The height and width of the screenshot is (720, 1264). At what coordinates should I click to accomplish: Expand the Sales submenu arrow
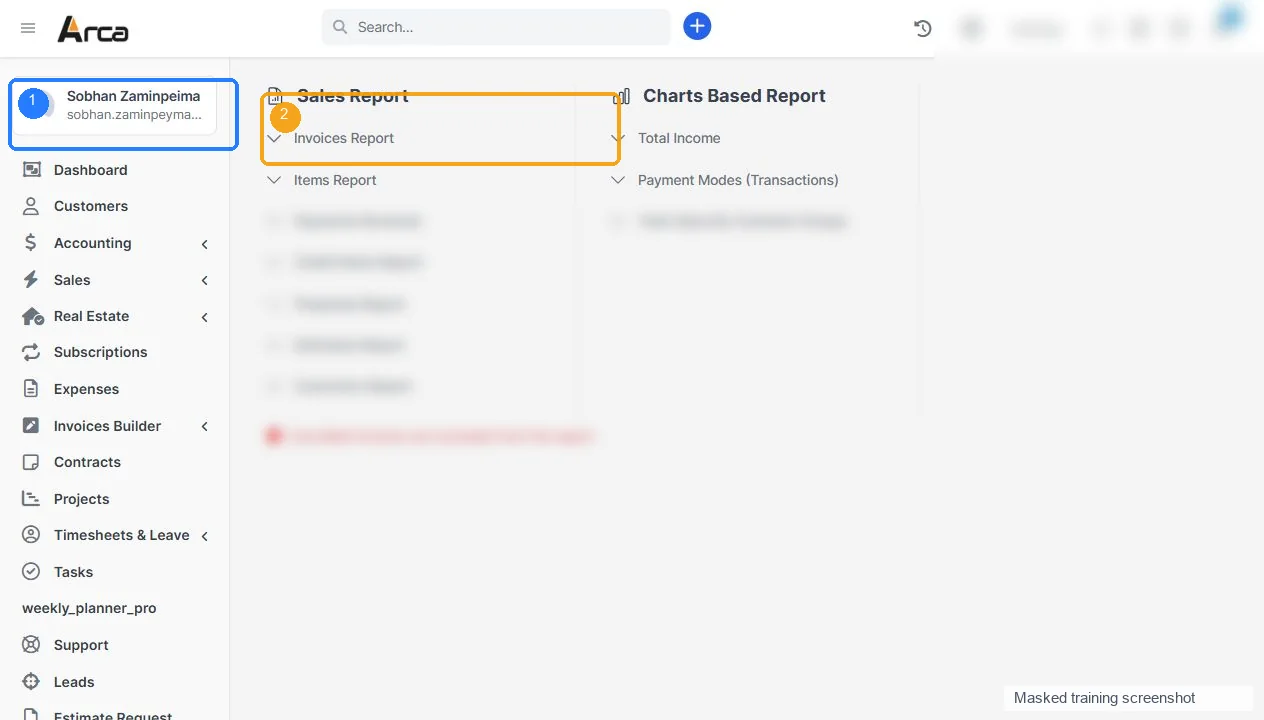click(x=204, y=281)
